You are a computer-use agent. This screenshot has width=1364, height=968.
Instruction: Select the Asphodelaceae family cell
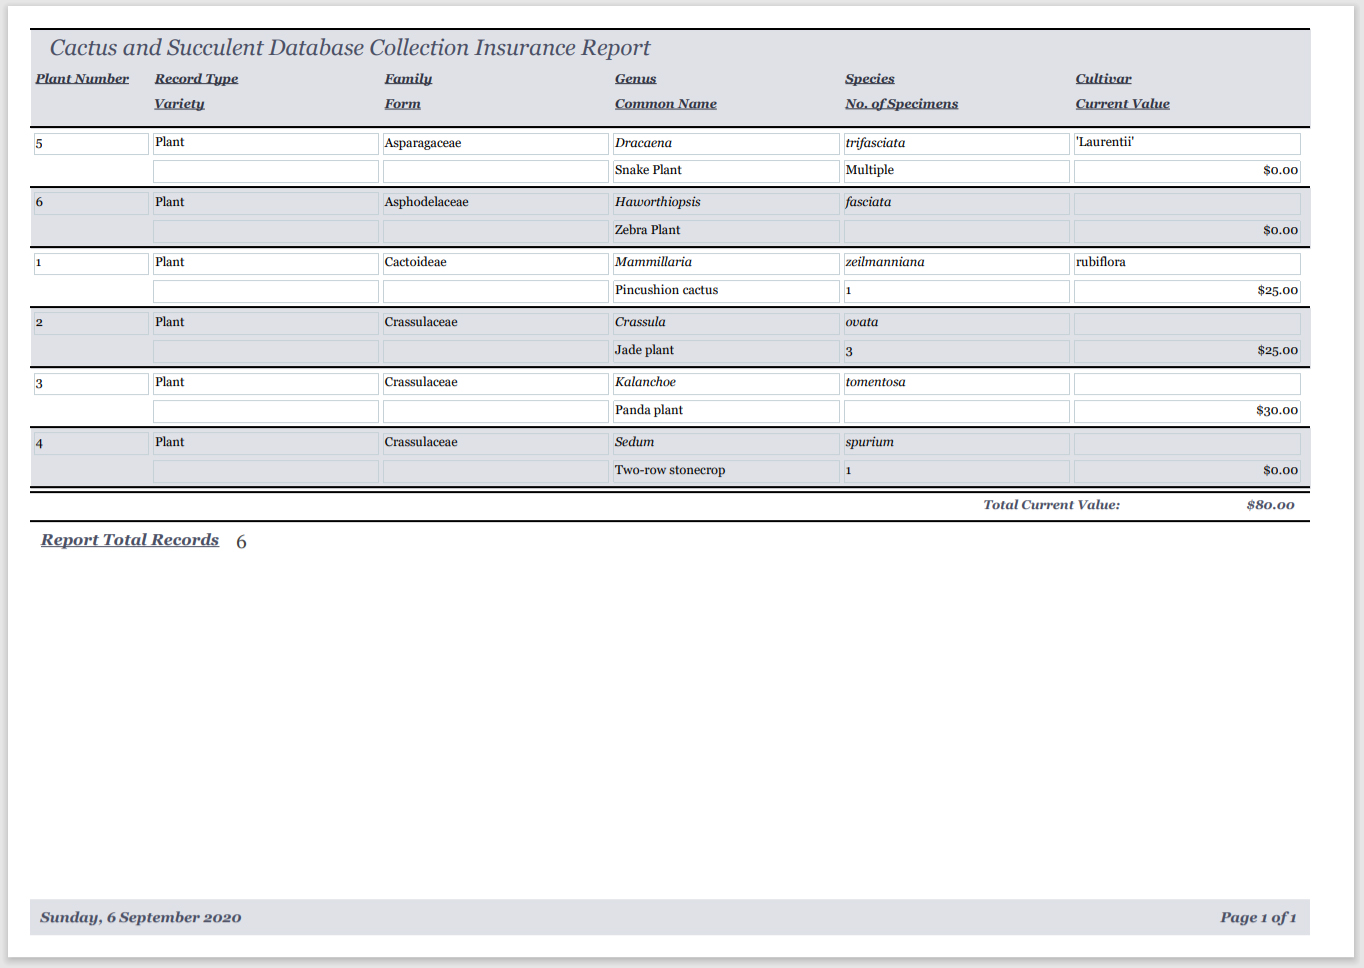(495, 203)
